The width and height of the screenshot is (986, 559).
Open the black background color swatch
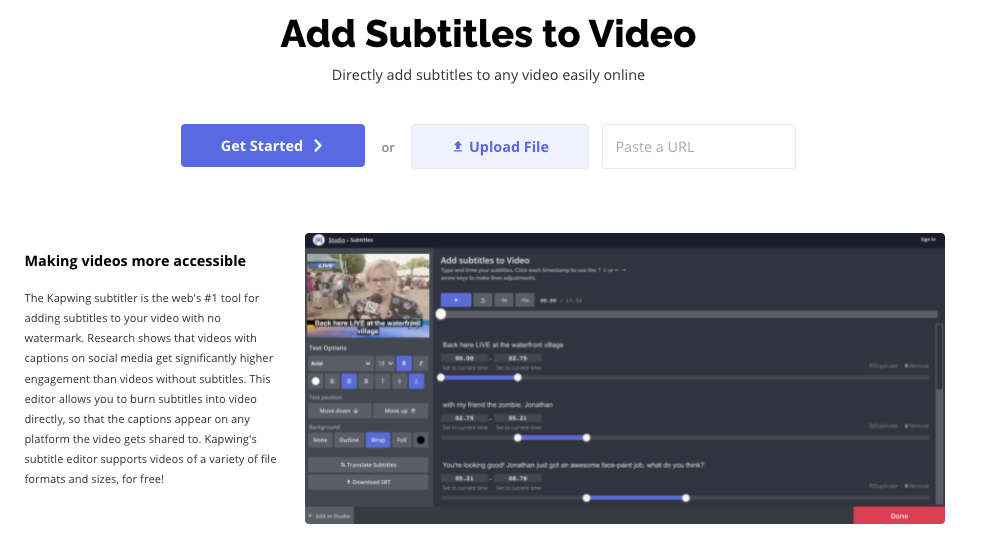[x=421, y=440]
